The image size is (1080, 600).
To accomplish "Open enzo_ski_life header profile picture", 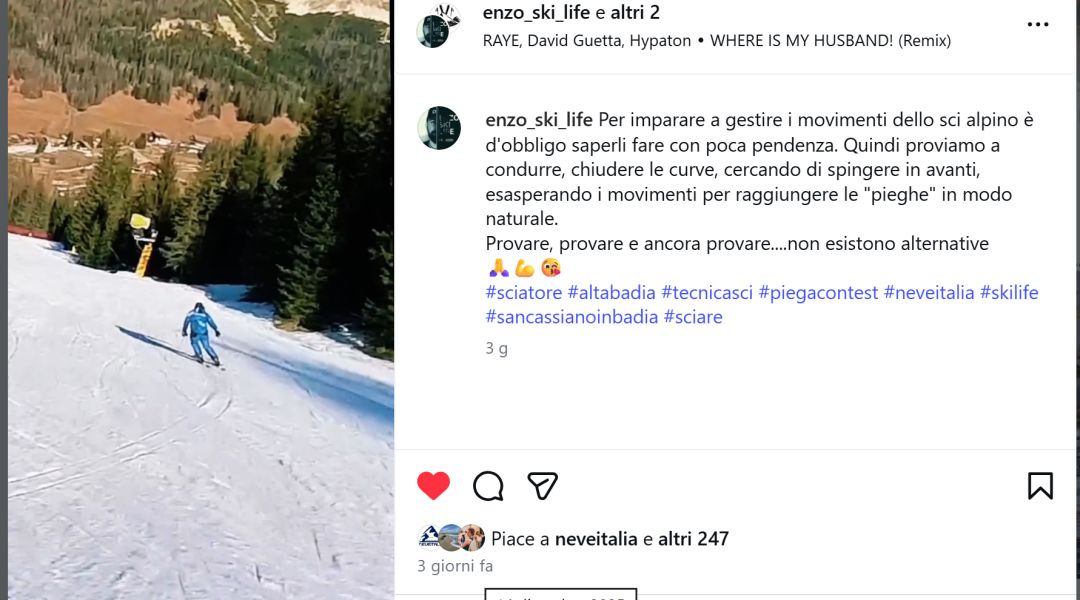I will pos(436,27).
